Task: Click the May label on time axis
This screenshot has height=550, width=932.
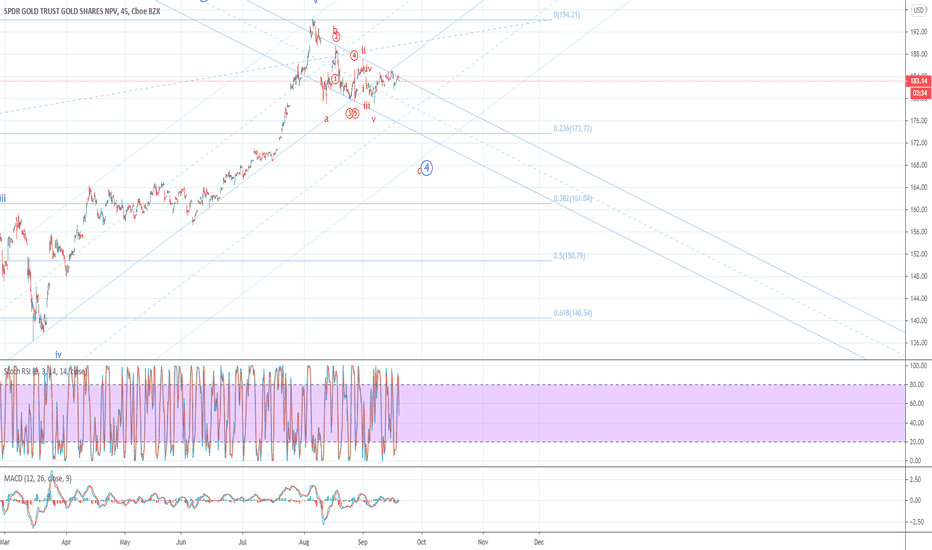Action: [x=125, y=542]
